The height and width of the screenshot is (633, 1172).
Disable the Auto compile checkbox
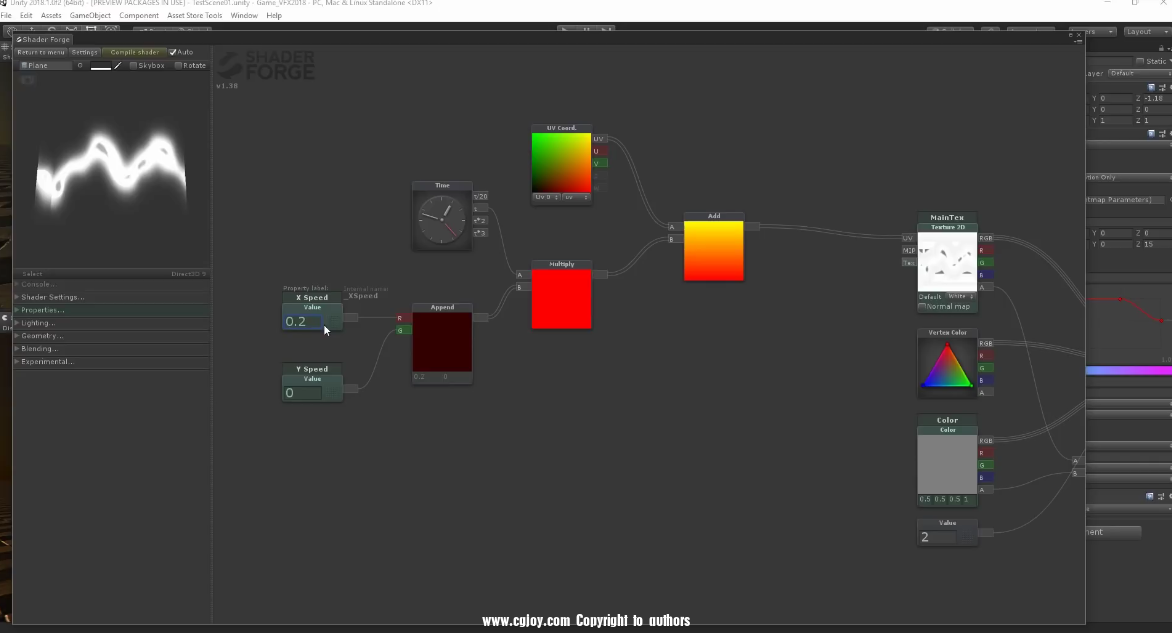click(x=173, y=52)
